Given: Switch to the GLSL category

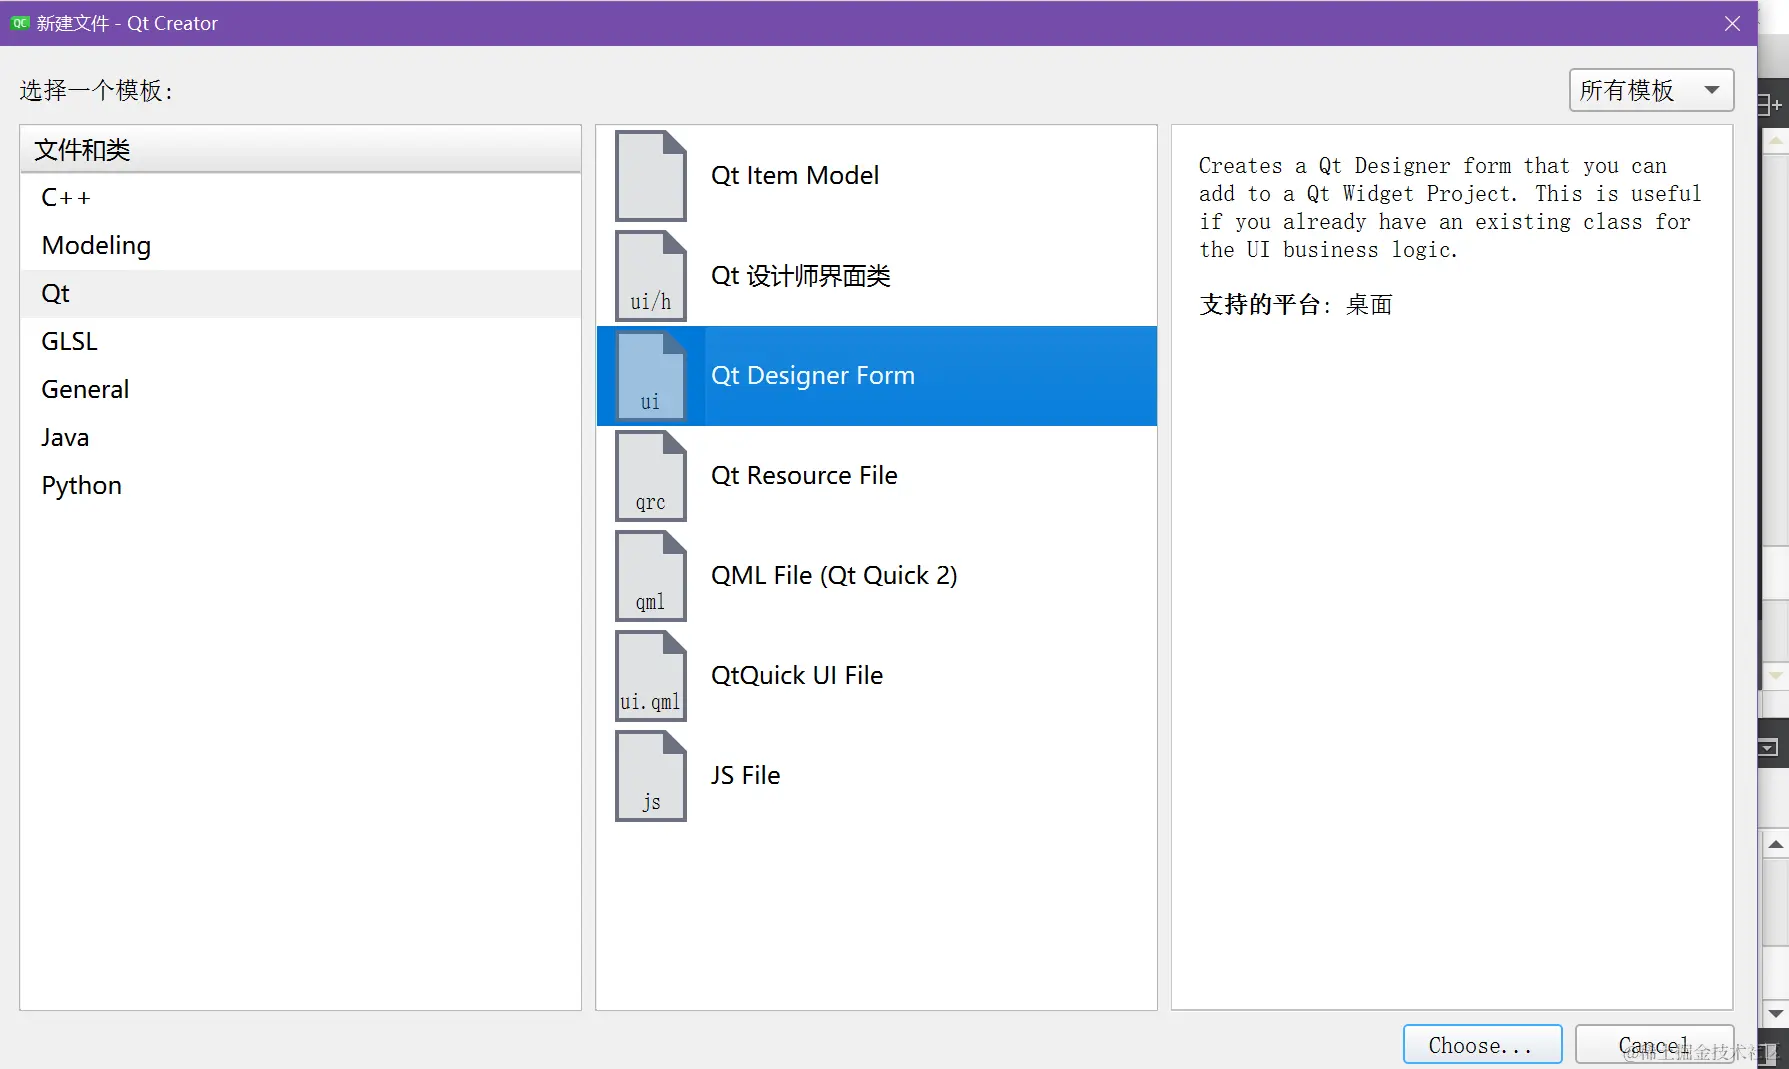Looking at the screenshot, I should coord(300,342).
